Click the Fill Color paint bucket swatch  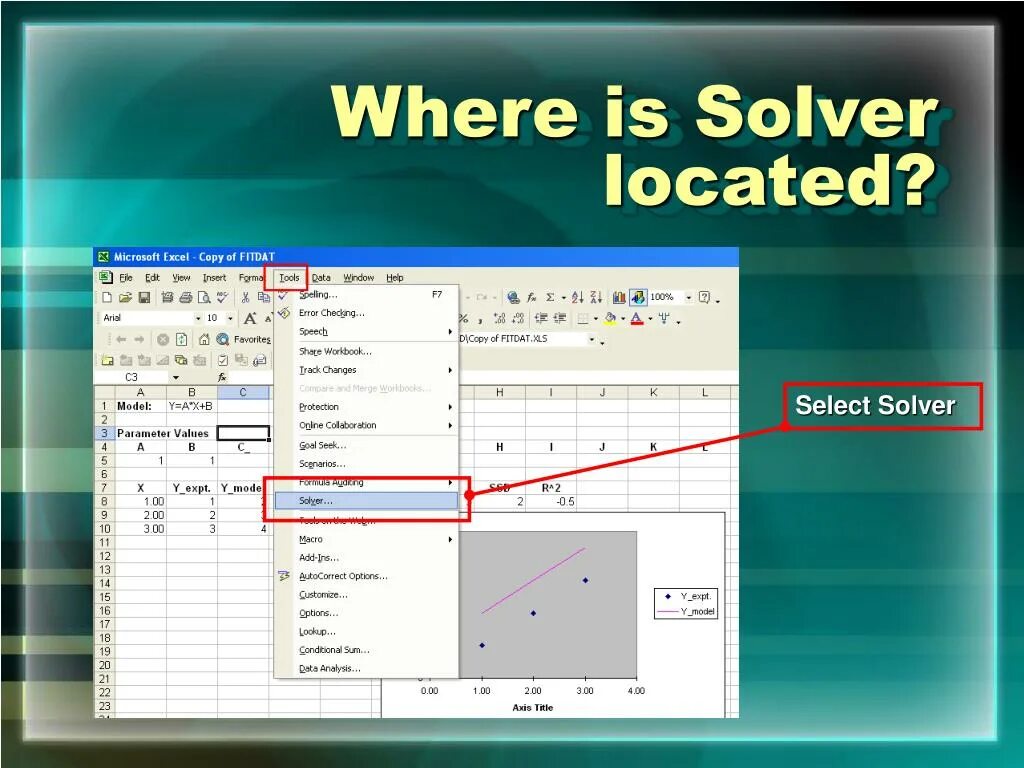point(610,319)
